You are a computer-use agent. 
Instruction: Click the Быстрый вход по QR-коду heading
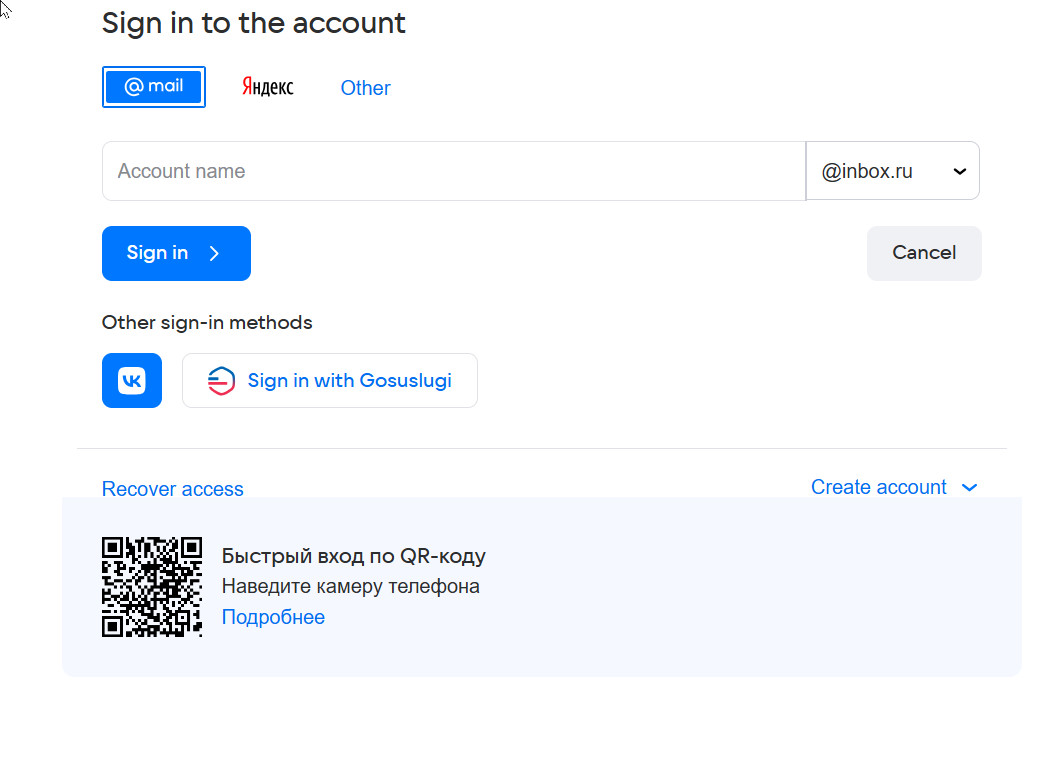click(354, 556)
